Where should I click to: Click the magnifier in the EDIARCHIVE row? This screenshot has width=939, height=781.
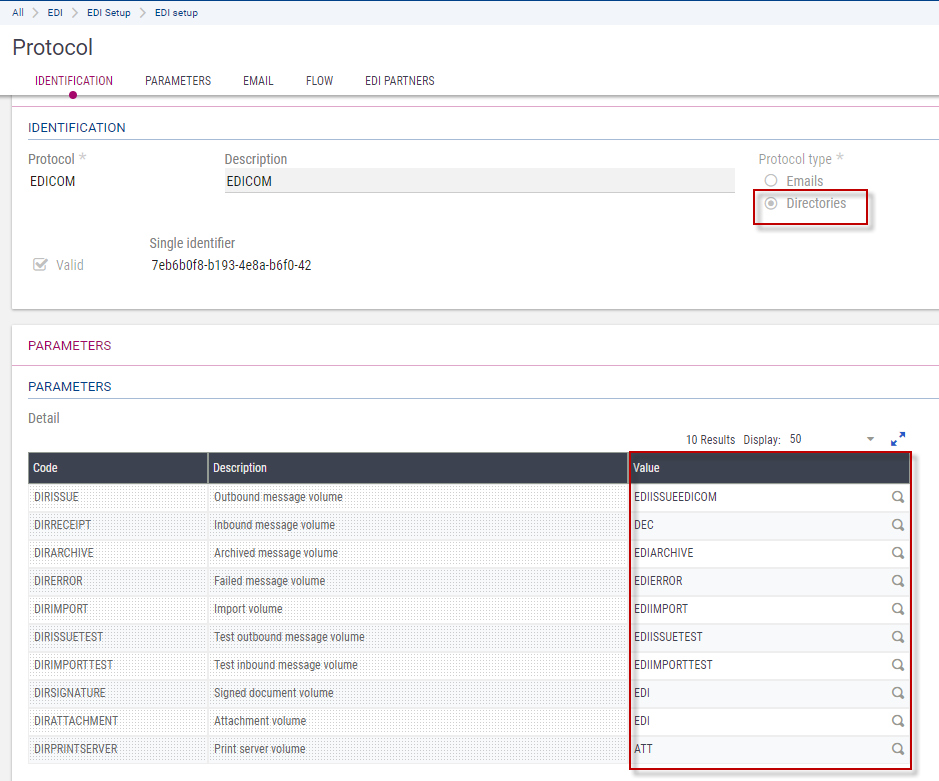[898, 553]
